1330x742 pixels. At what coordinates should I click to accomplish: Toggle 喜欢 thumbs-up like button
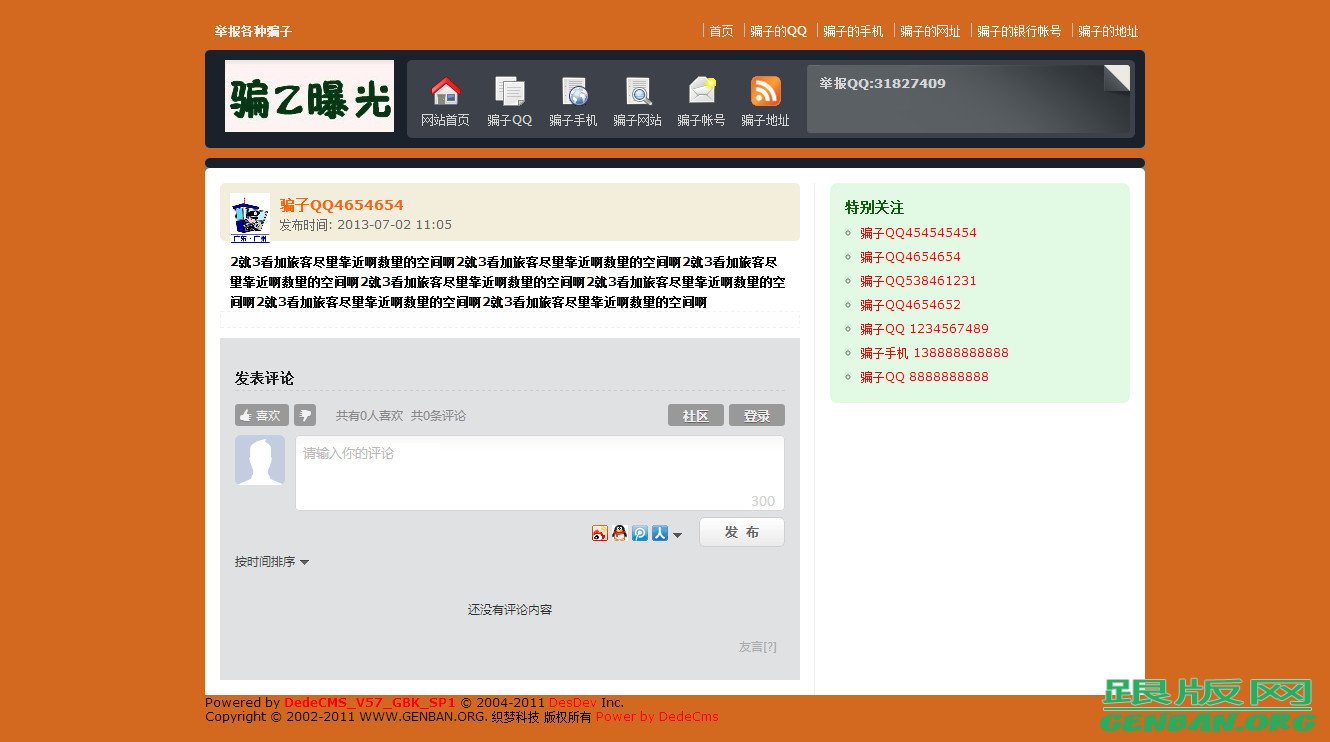[x=261, y=415]
